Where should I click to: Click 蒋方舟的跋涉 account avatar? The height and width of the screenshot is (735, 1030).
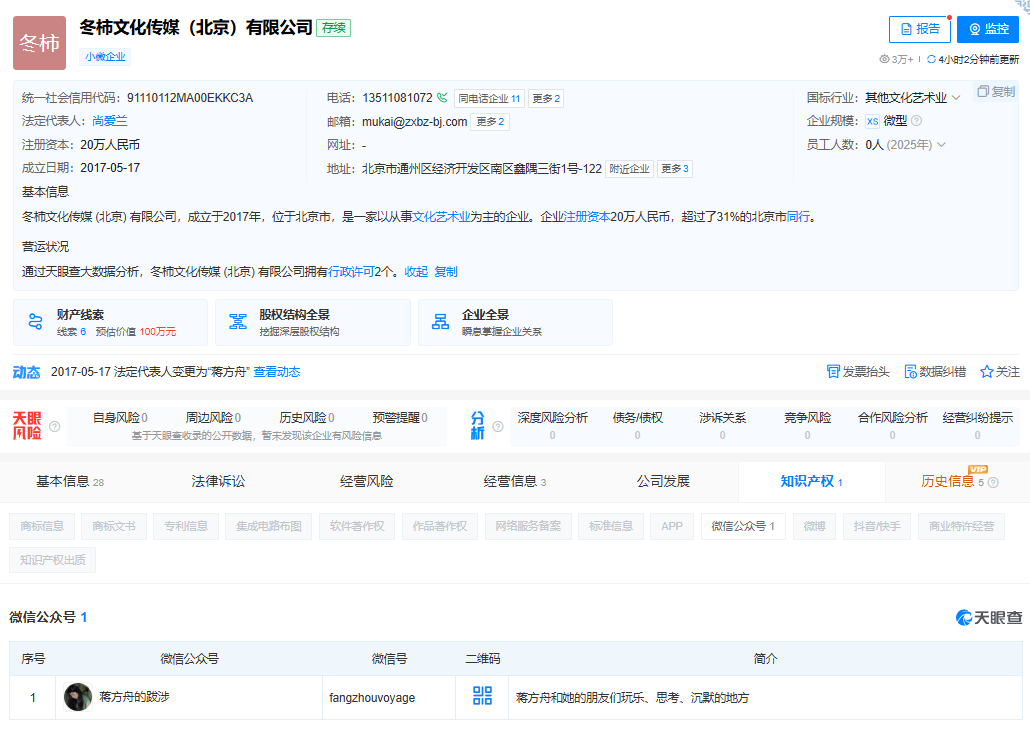pyautogui.click(x=78, y=697)
